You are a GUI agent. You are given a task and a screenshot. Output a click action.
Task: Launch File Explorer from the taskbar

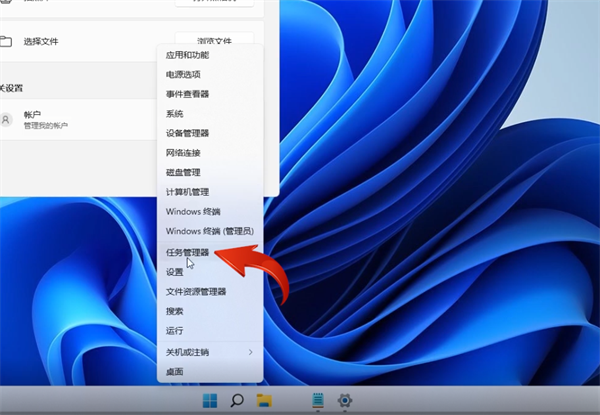264,400
